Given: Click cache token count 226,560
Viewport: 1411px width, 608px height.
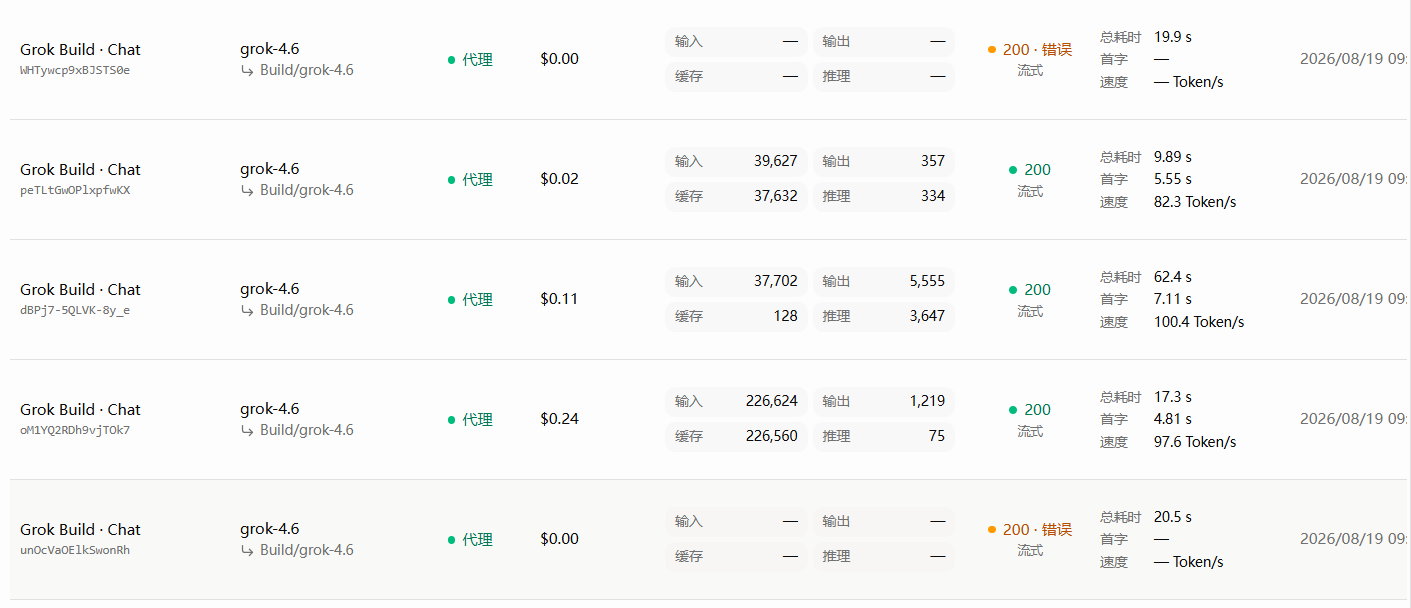Looking at the screenshot, I should (x=772, y=436).
